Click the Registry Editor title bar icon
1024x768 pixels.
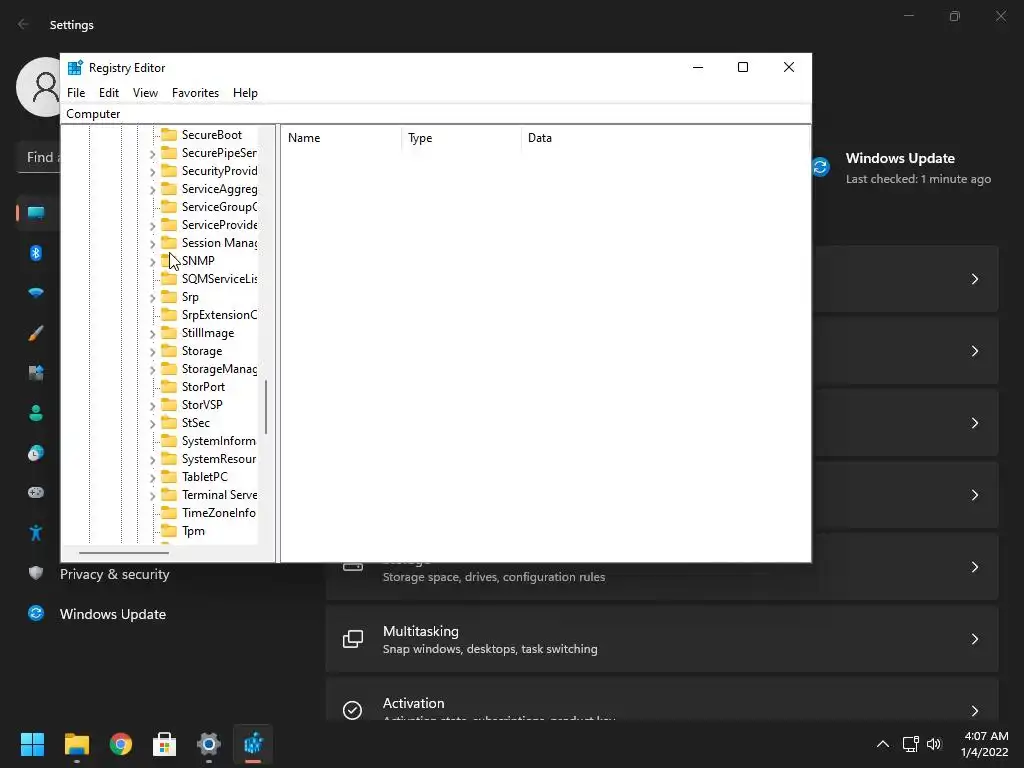tap(75, 68)
